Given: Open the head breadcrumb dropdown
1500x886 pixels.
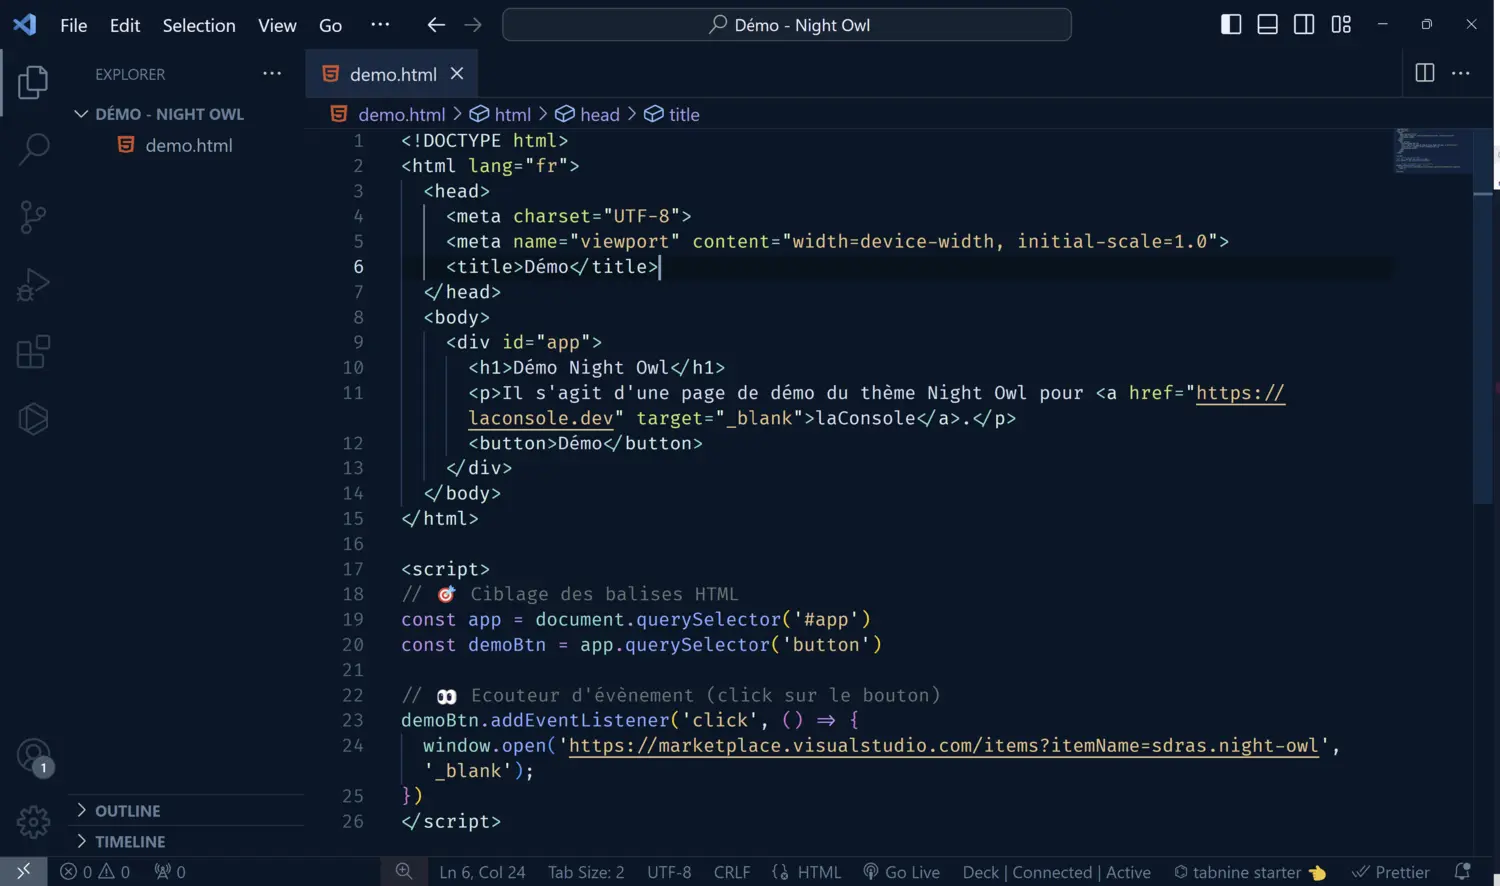Looking at the screenshot, I should click(x=588, y=114).
